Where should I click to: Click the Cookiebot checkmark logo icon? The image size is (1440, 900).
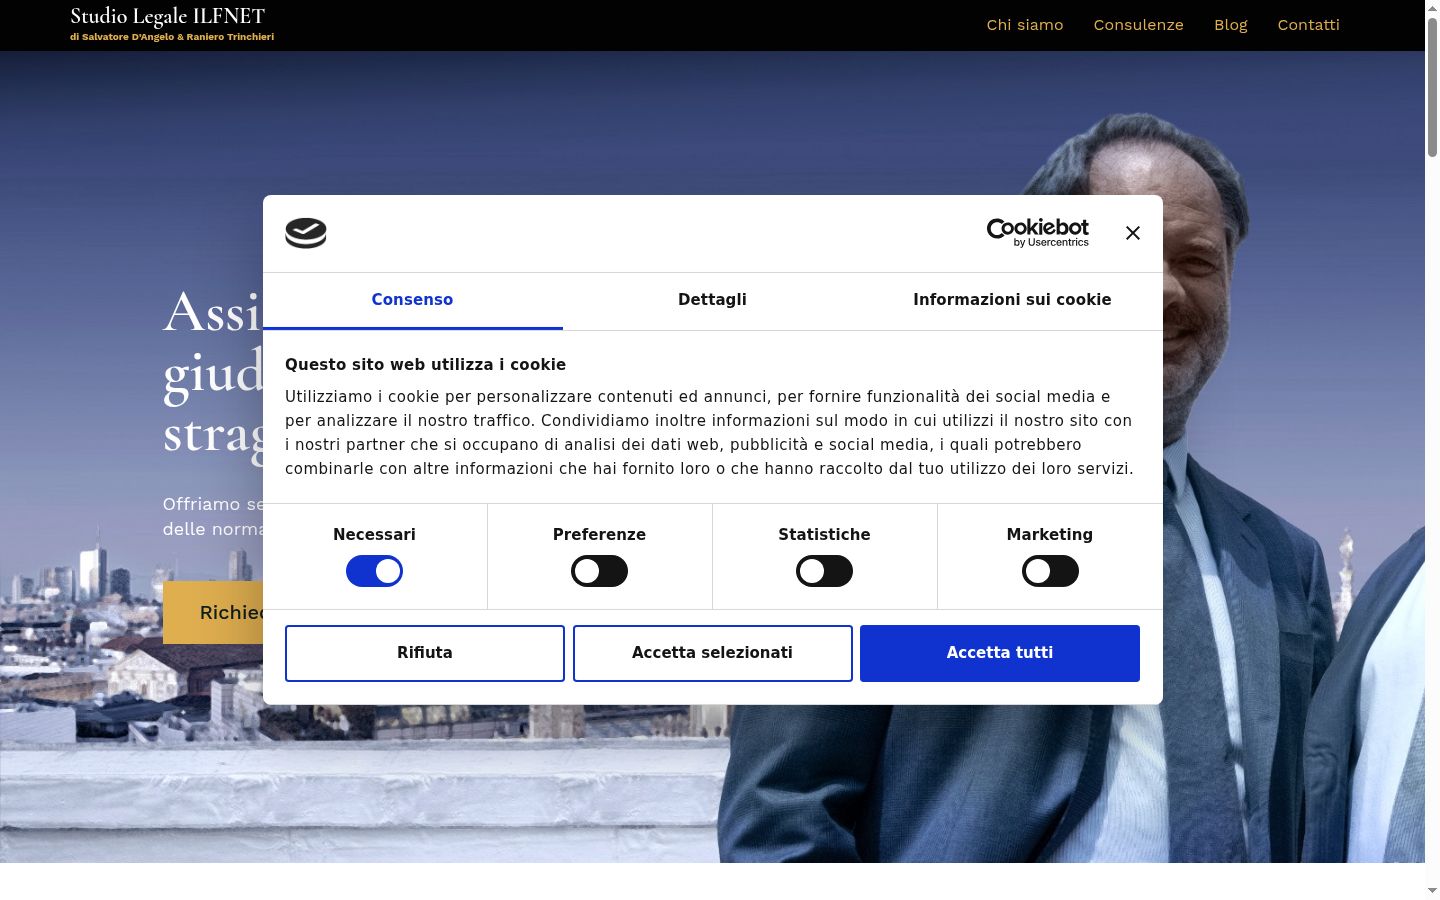point(306,233)
